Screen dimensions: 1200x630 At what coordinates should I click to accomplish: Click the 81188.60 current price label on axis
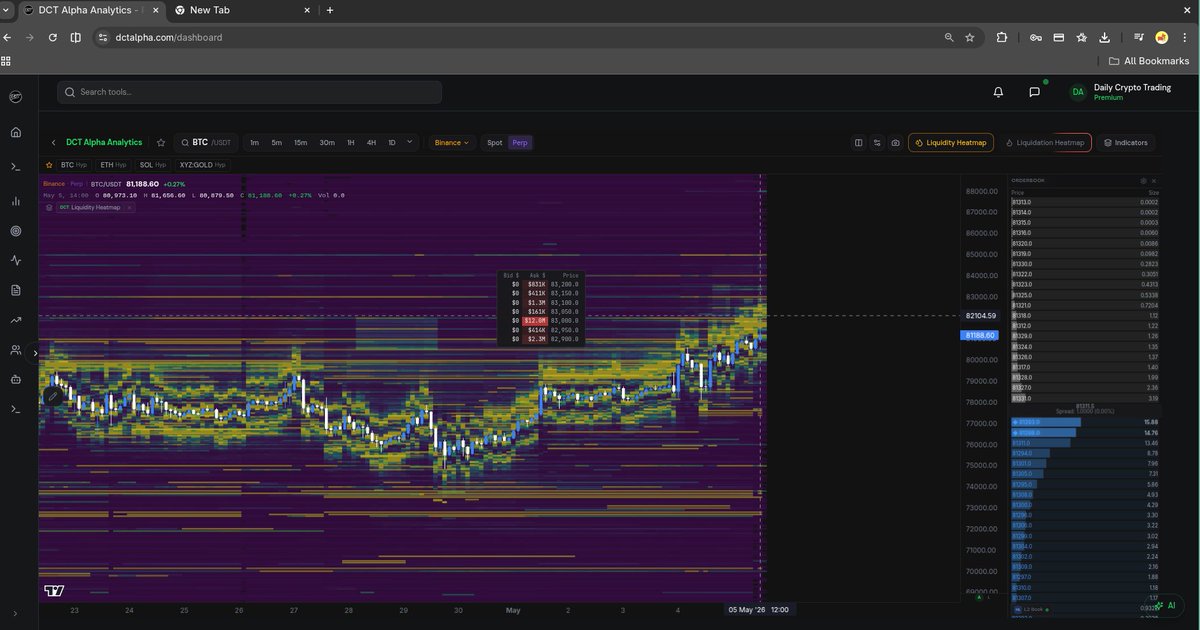(x=978, y=336)
